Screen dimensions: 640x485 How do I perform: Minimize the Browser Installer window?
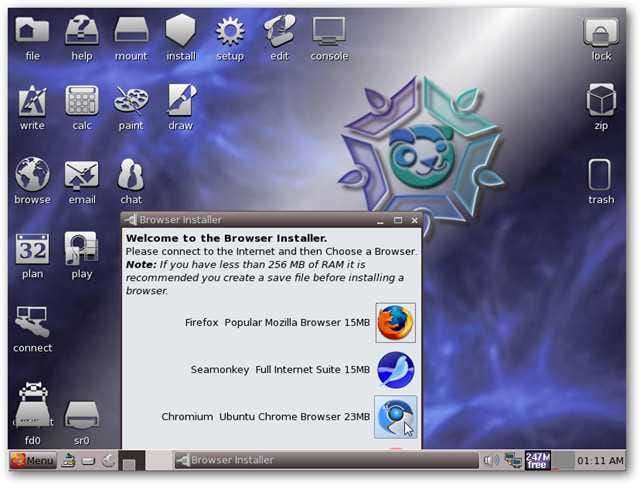pos(380,220)
